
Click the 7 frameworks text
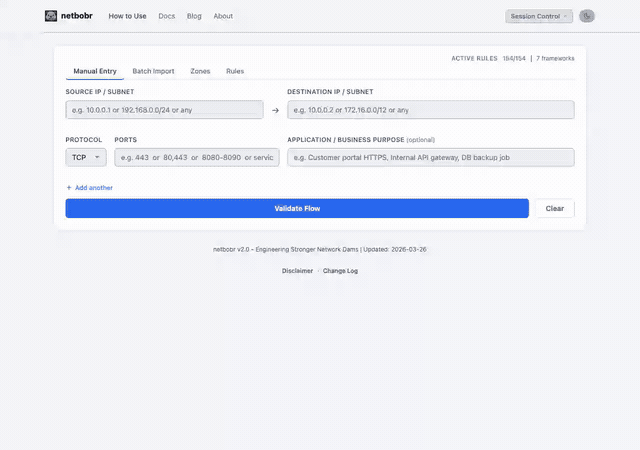click(555, 58)
